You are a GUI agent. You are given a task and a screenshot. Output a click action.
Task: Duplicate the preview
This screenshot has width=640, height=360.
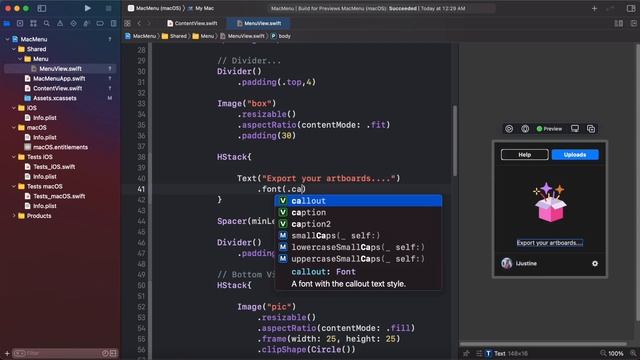tap(591, 129)
